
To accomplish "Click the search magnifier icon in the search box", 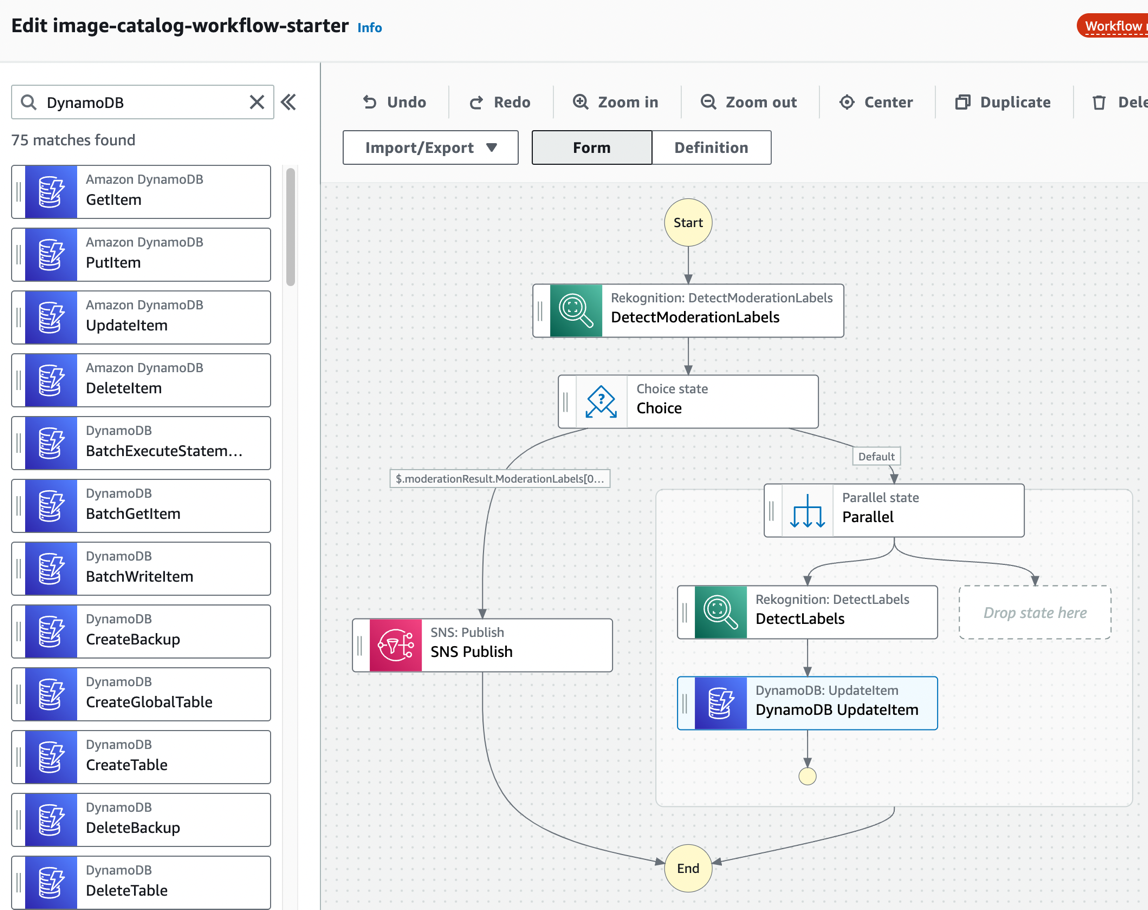I will pos(29,102).
